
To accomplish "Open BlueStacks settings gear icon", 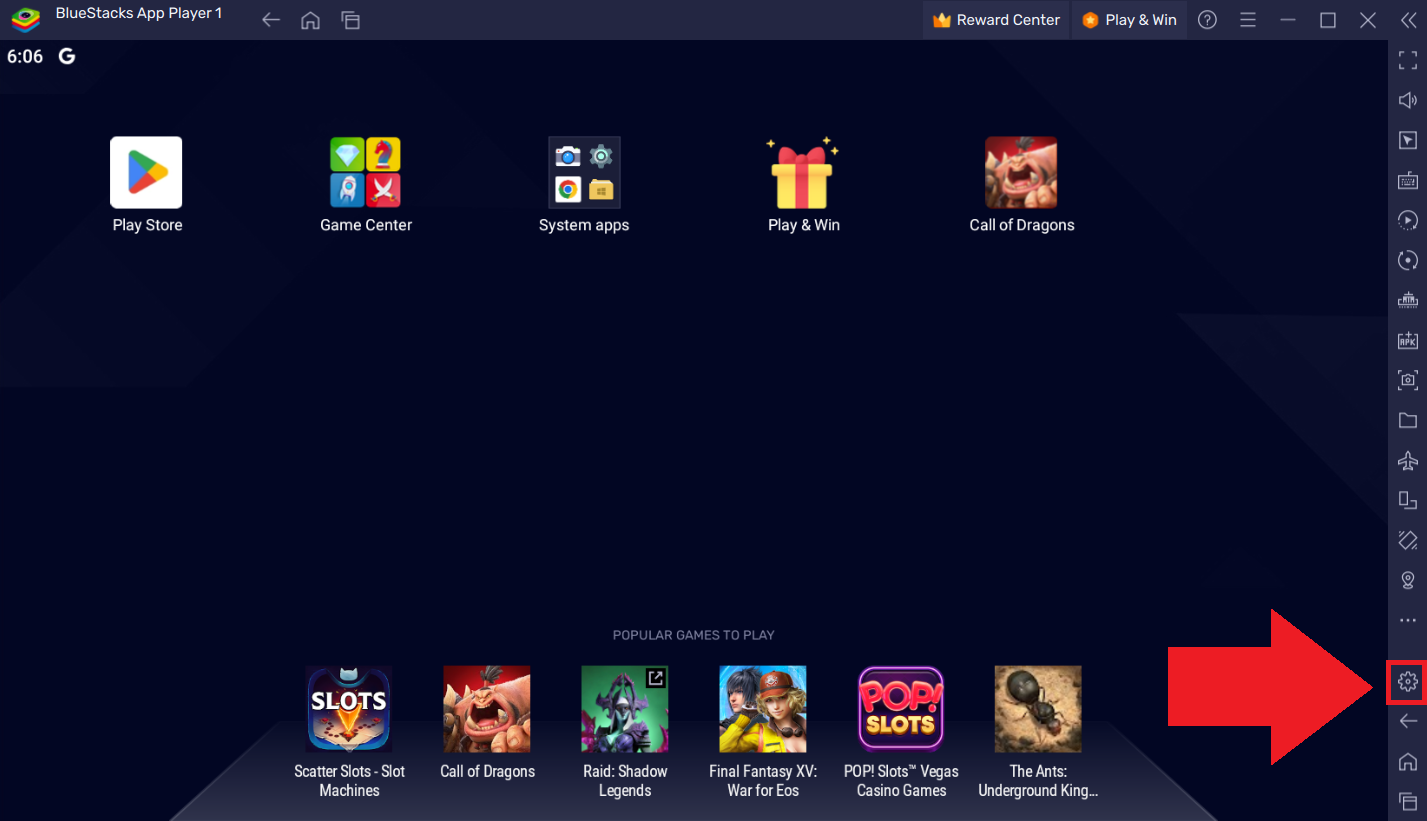I will pos(1408,682).
